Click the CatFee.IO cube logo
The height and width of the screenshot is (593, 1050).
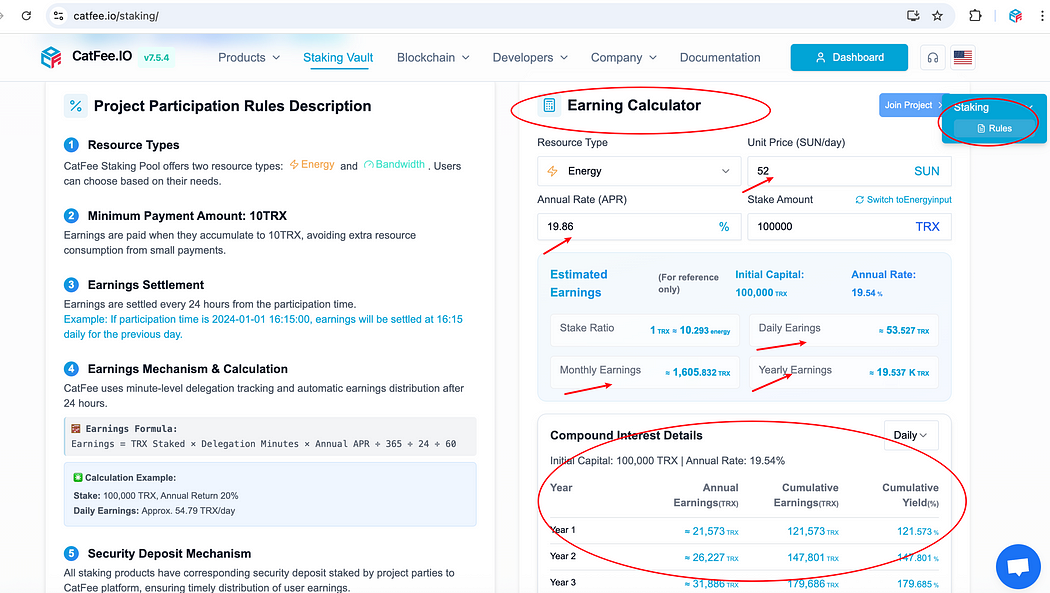pos(51,58)
